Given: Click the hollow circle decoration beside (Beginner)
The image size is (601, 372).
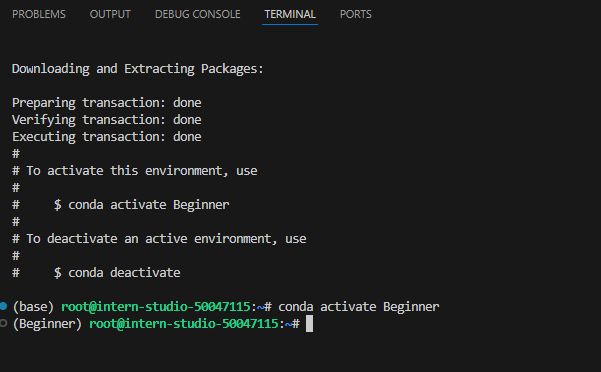Looking at the screenshot, I should pos(3,323).
